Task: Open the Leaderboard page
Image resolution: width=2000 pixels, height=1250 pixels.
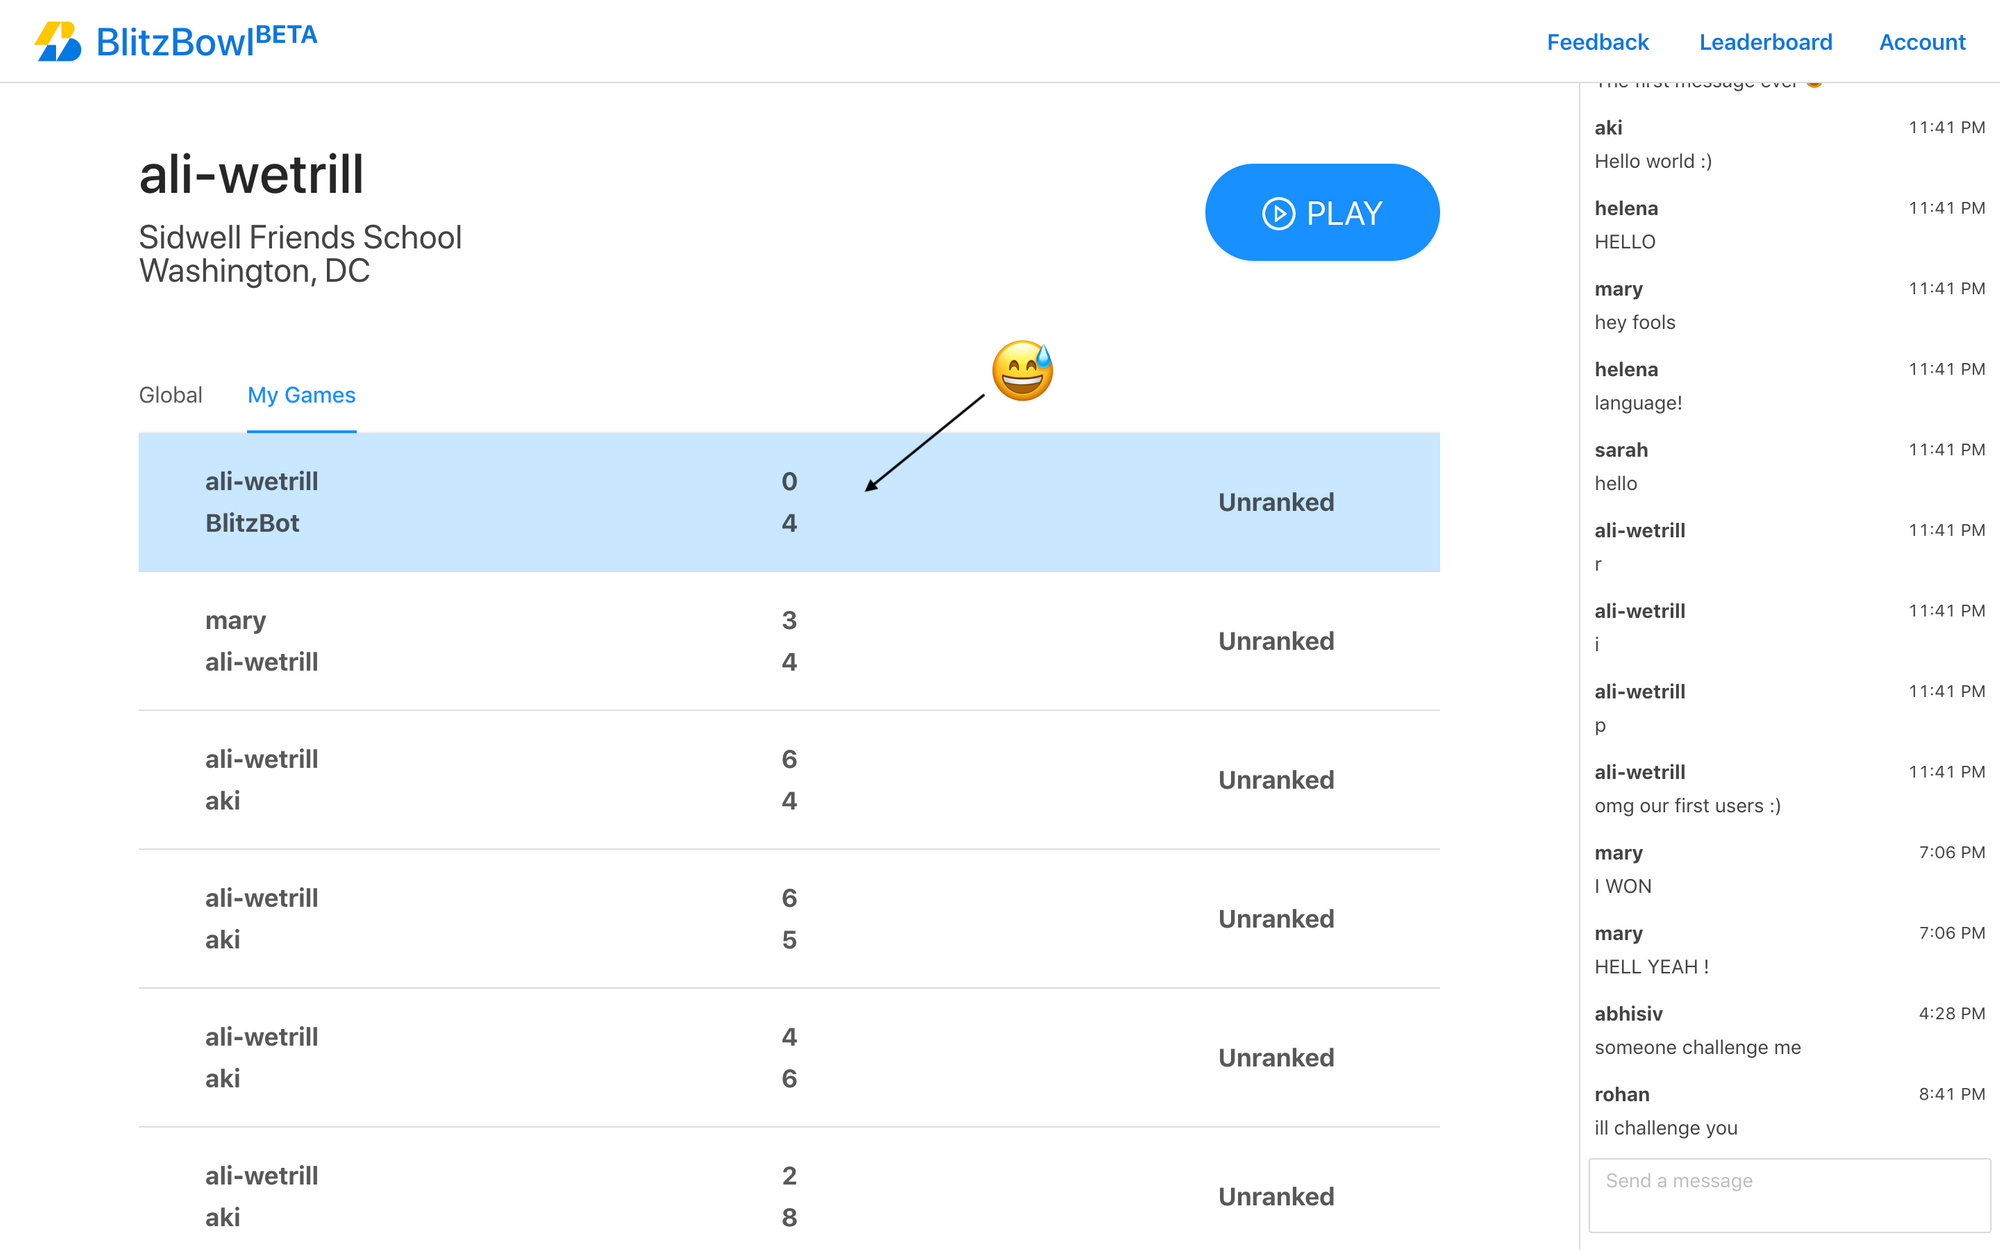Action: 1765,42
